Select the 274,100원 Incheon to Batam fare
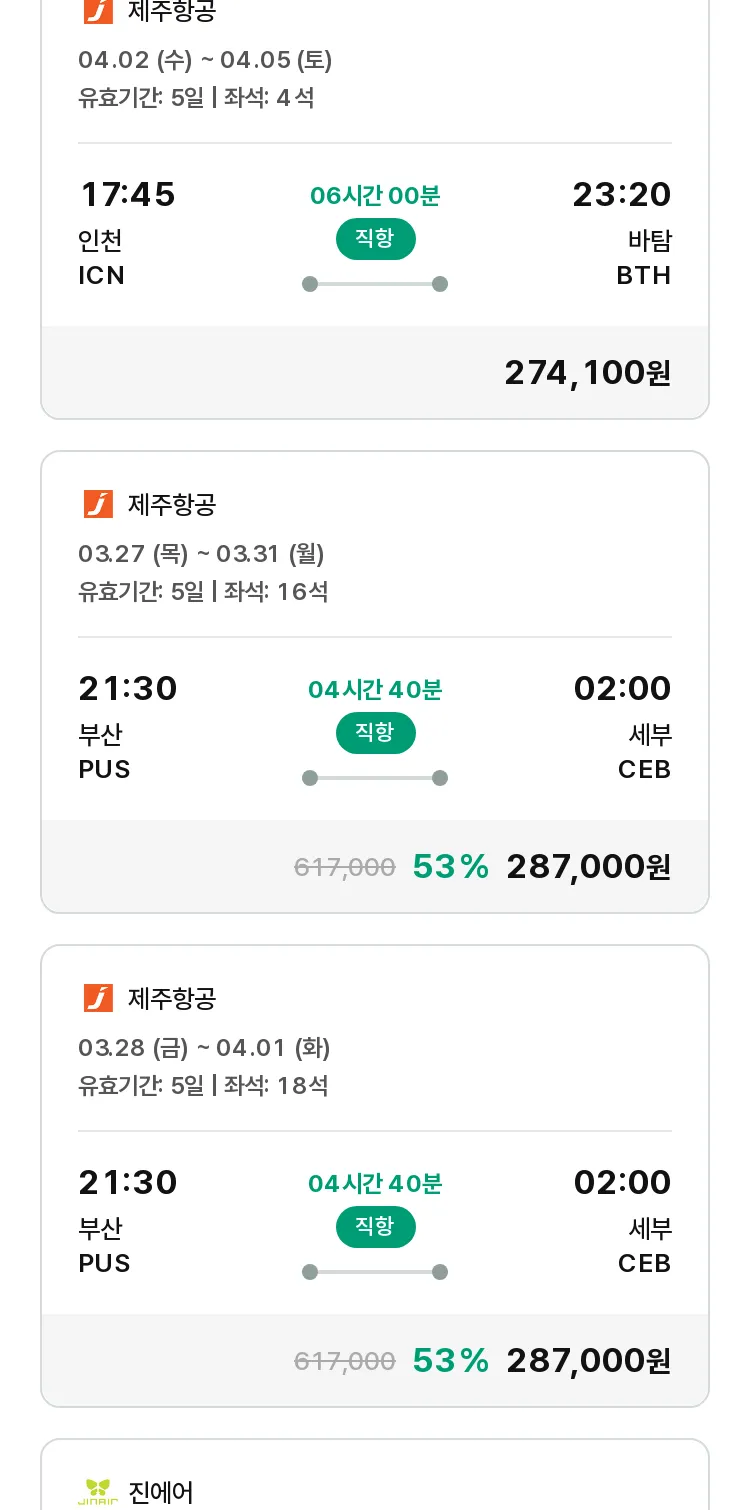 click(x=587, y=373)
